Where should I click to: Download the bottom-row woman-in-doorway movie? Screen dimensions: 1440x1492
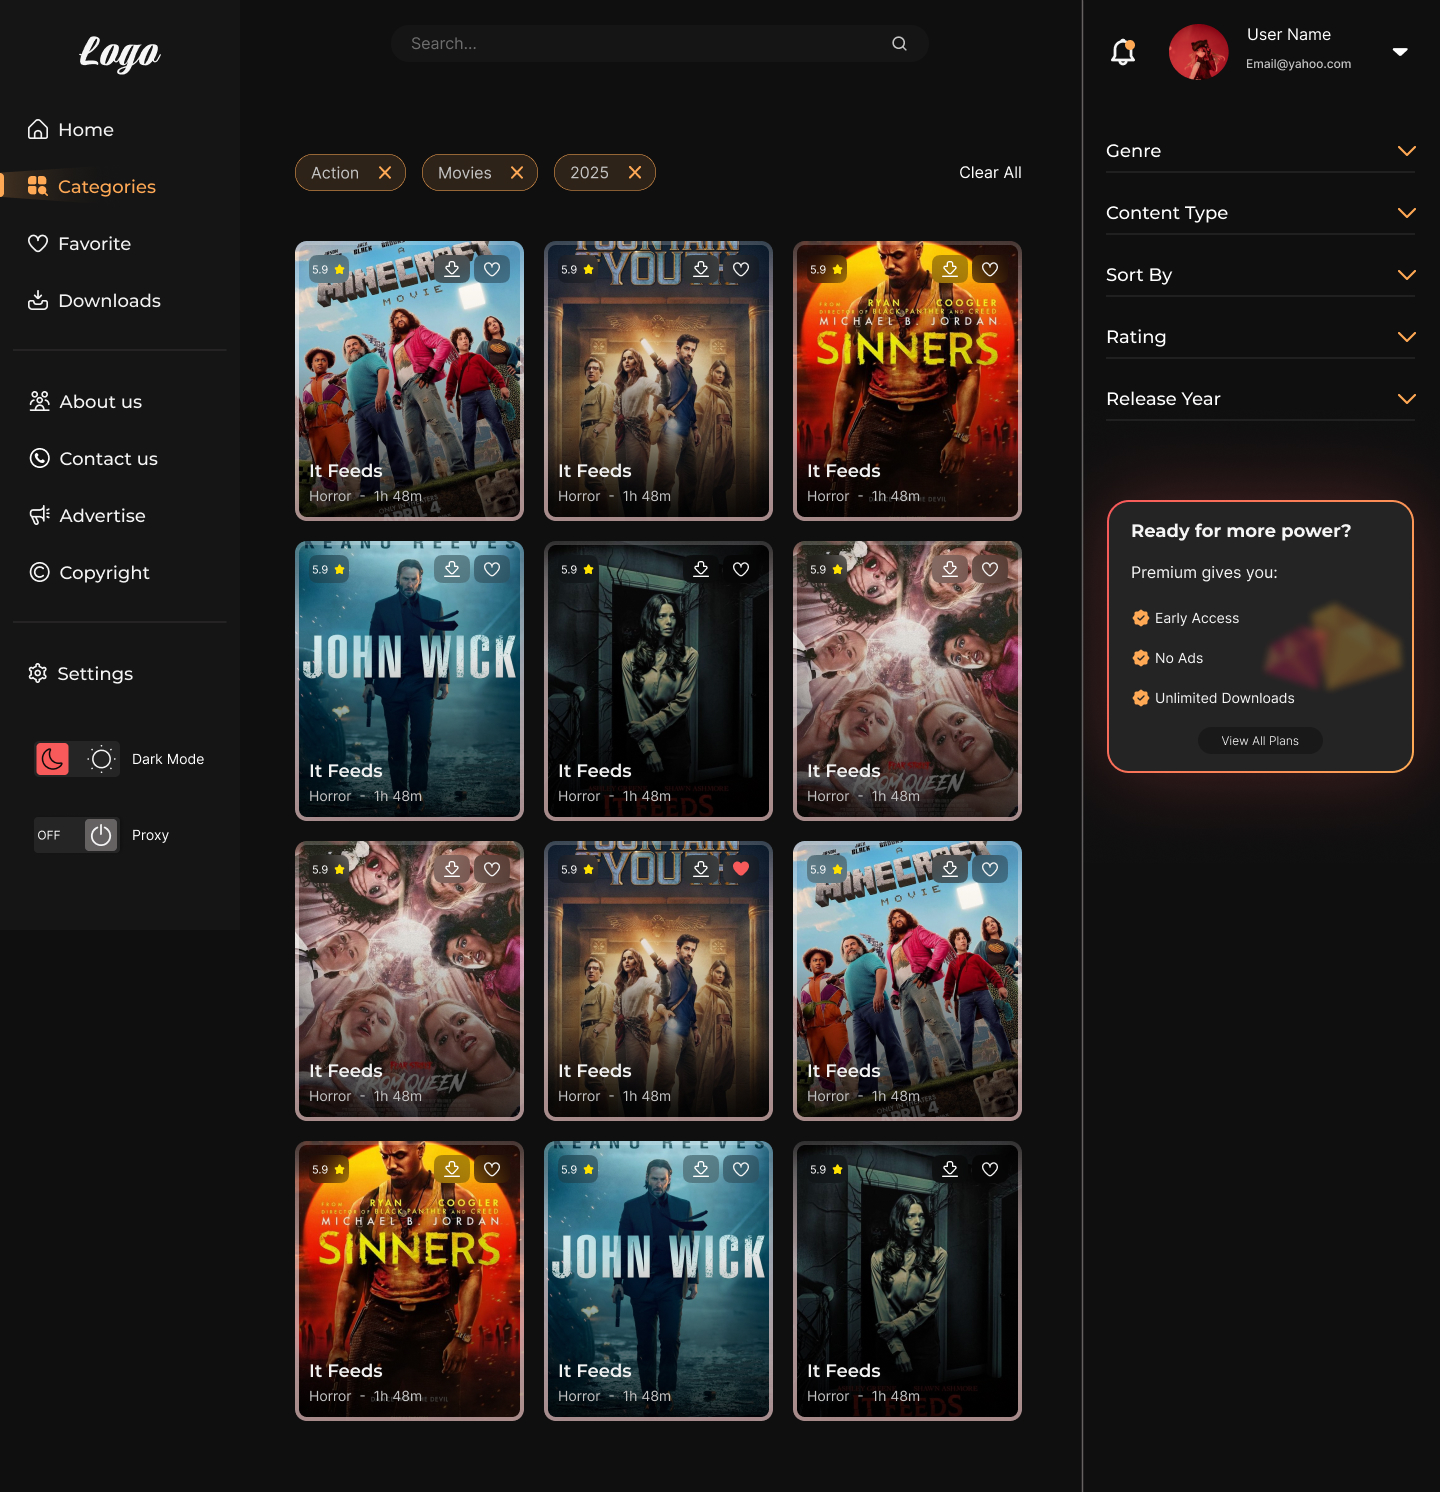(x=950, y=1169)
